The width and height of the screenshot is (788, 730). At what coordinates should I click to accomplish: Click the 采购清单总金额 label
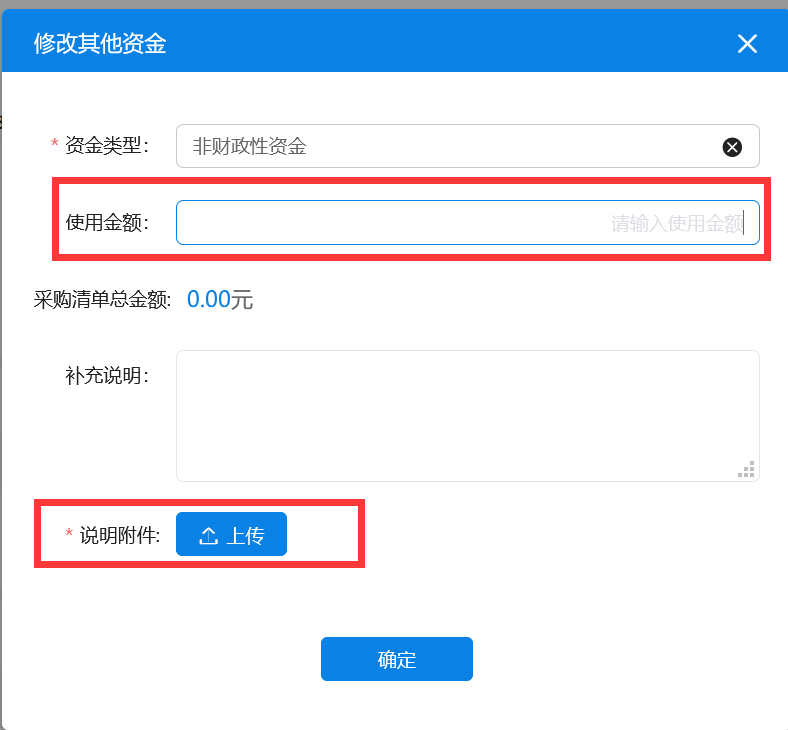(102, 299)
